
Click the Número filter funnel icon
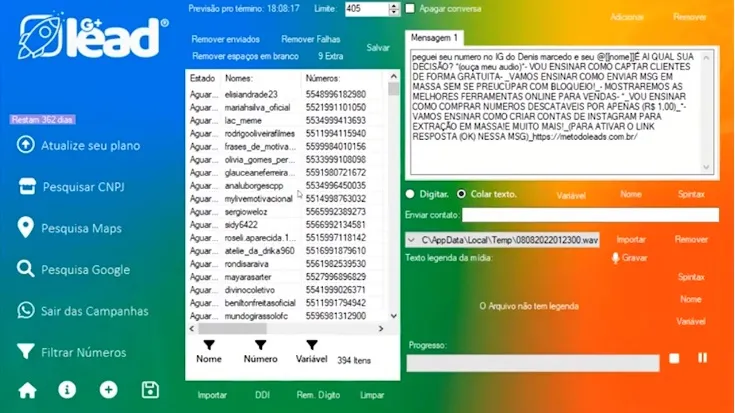pos(260,343)
